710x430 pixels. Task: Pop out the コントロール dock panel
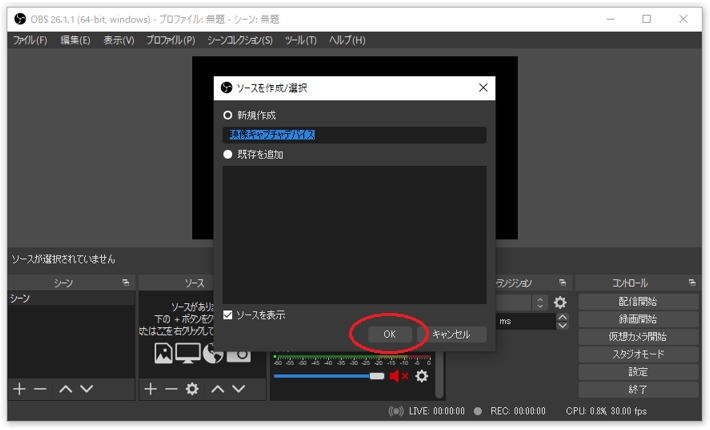tap(692, 283)
